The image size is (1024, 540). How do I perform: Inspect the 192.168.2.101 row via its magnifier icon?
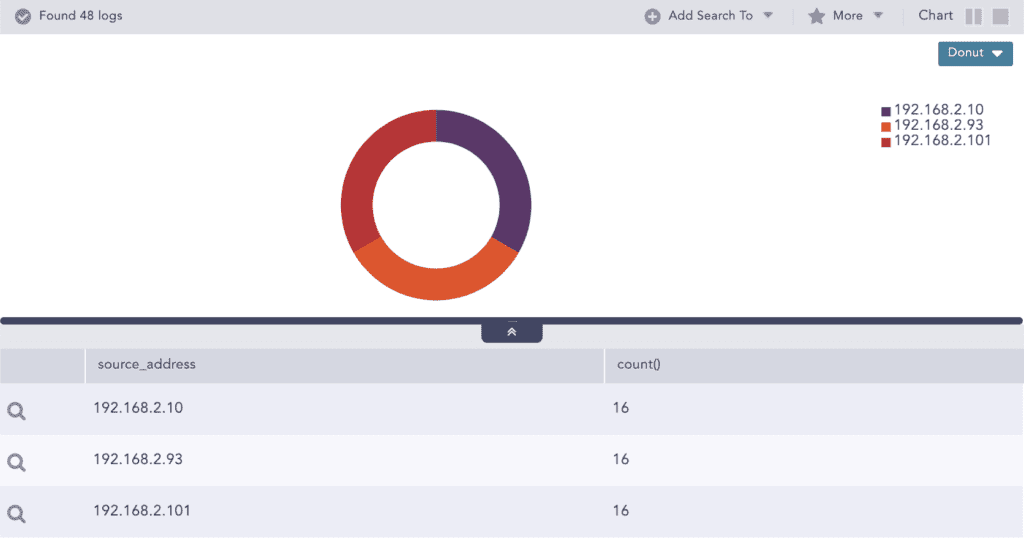(16, 514)
